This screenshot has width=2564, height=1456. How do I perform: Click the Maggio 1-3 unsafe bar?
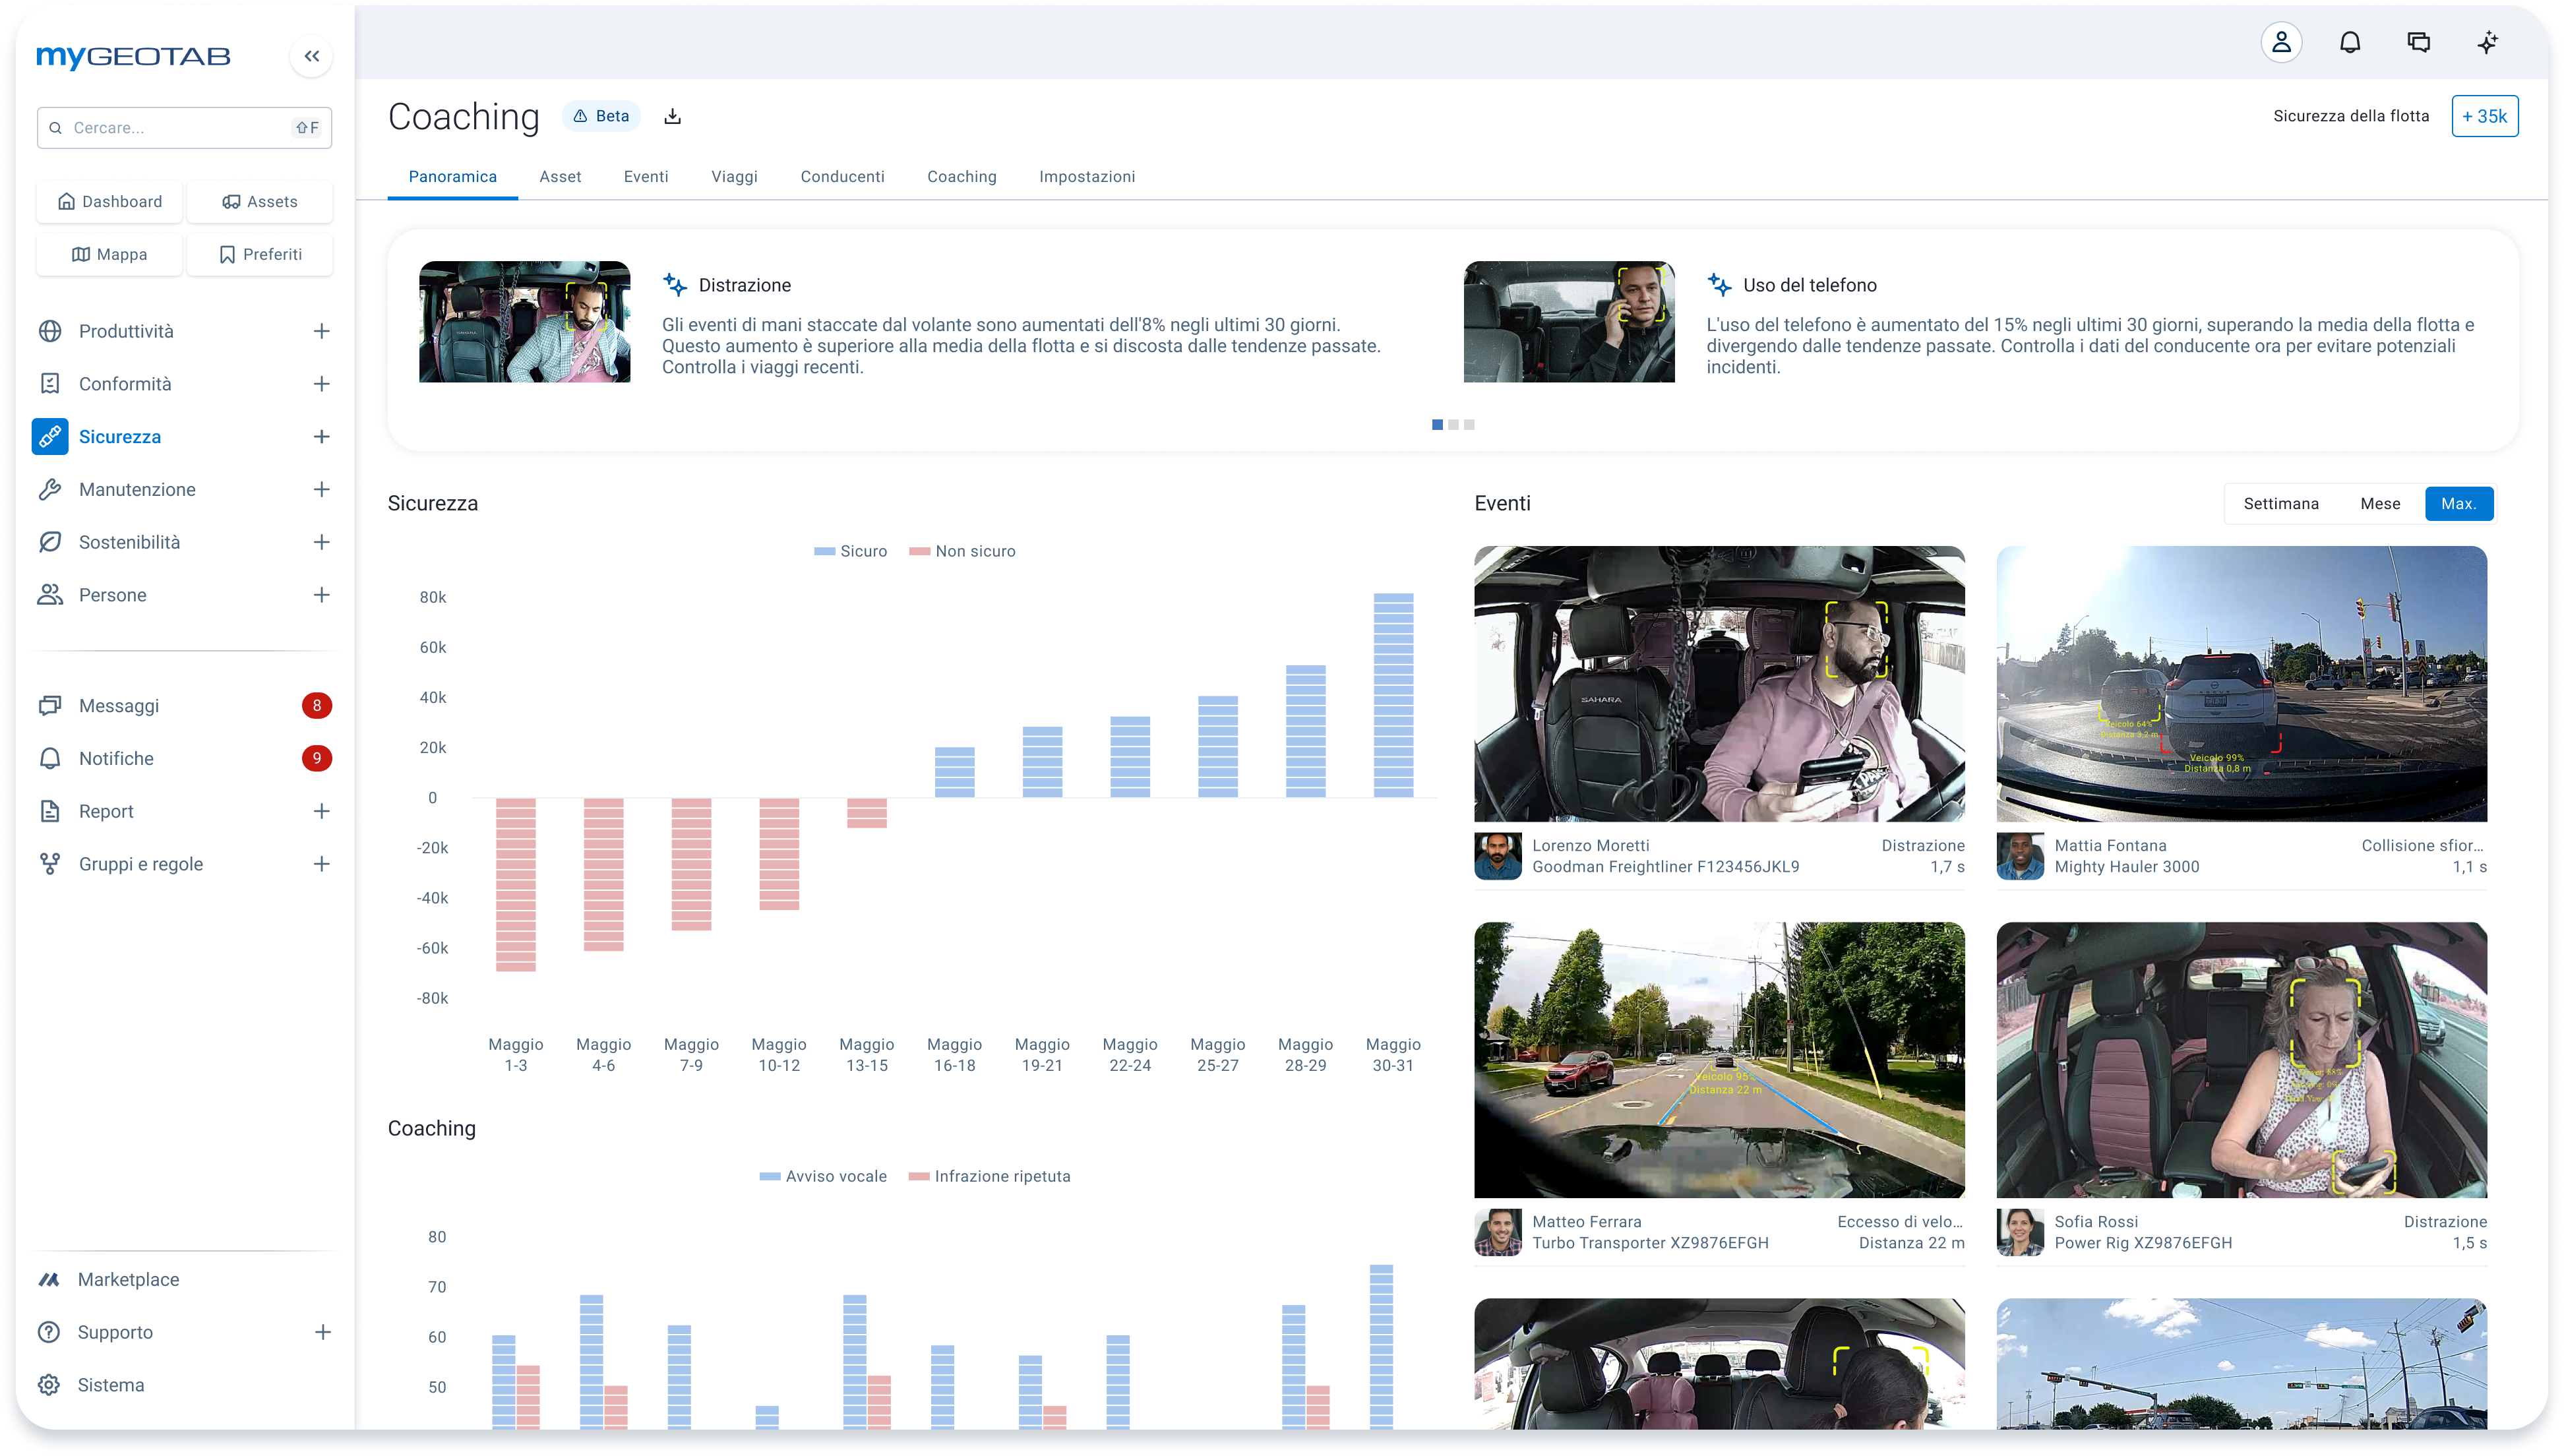(516, 885)
